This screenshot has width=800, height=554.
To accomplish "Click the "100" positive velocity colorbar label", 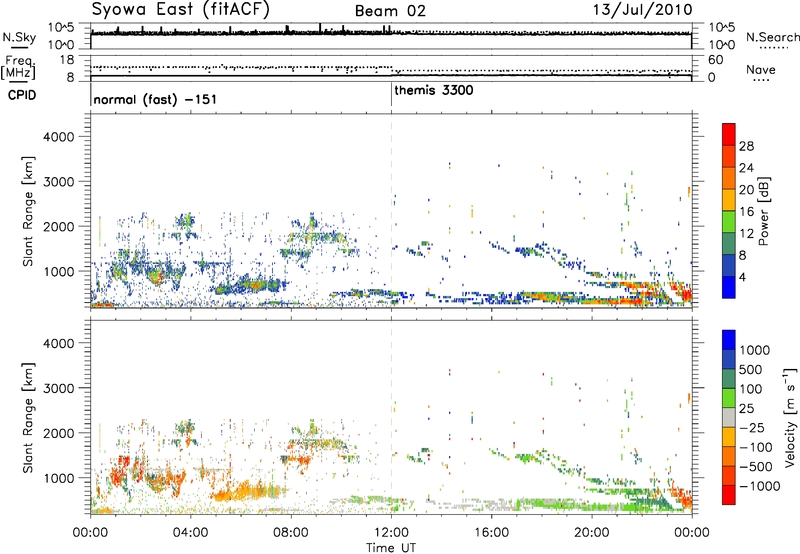I will 751,389.
